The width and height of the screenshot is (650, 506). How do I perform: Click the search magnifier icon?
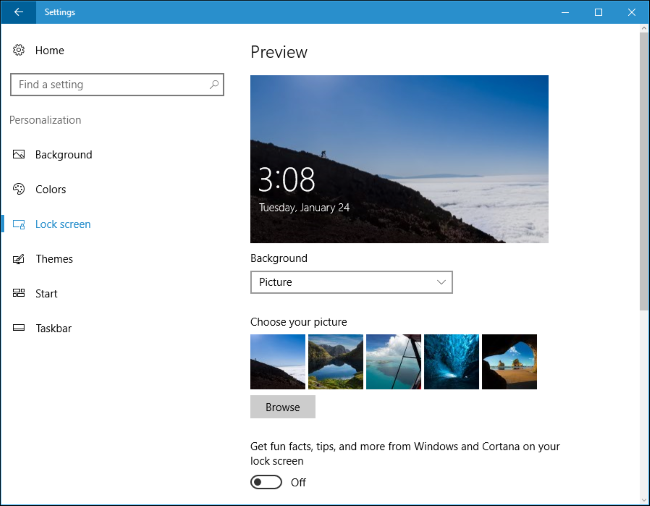214,85
